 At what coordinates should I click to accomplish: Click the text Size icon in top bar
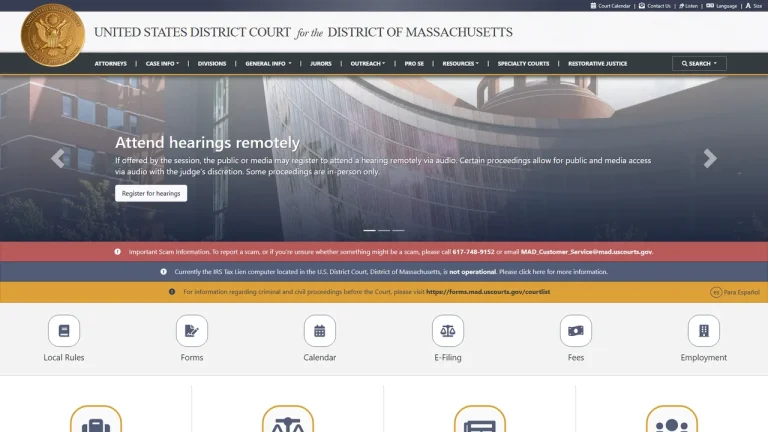(x=748, y=6)
